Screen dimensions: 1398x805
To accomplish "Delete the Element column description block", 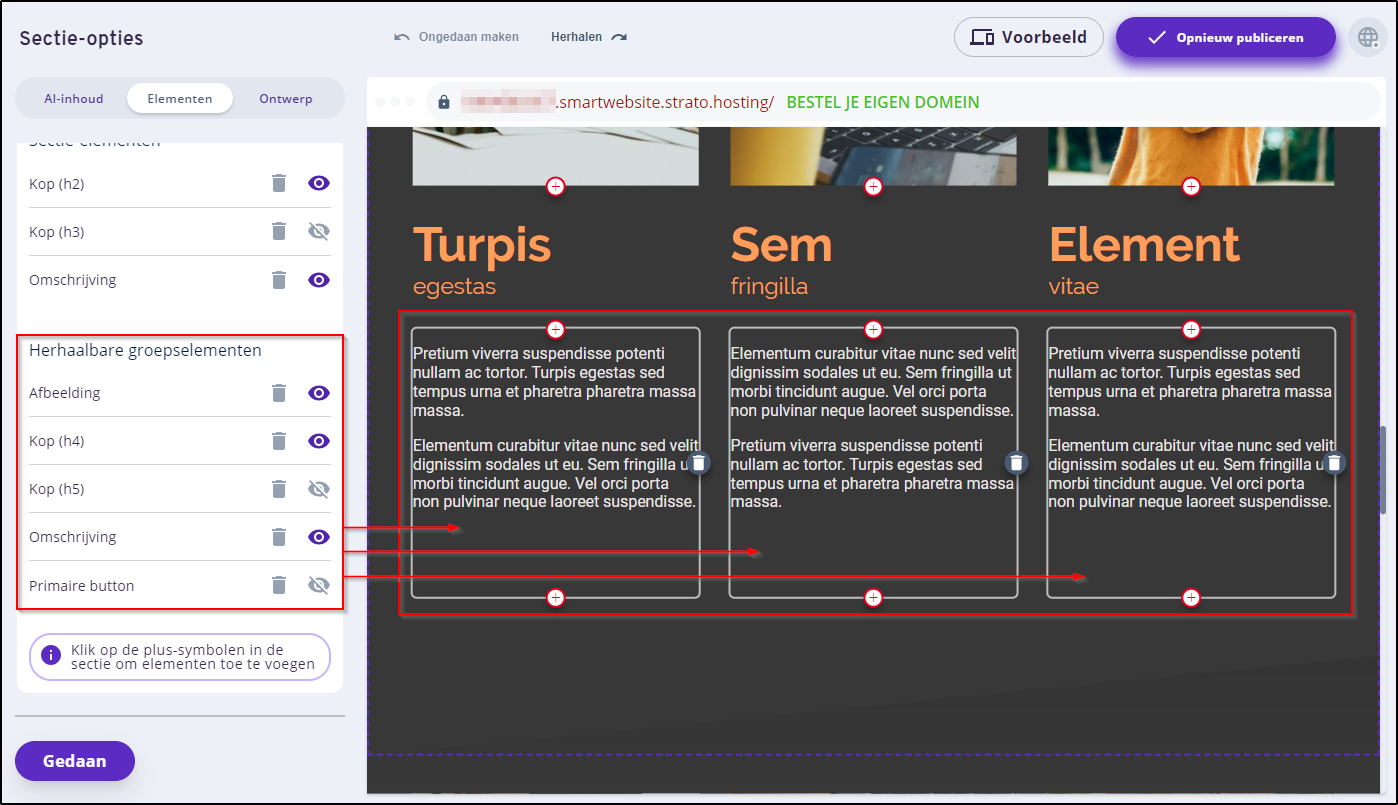I will point(1333,462).
